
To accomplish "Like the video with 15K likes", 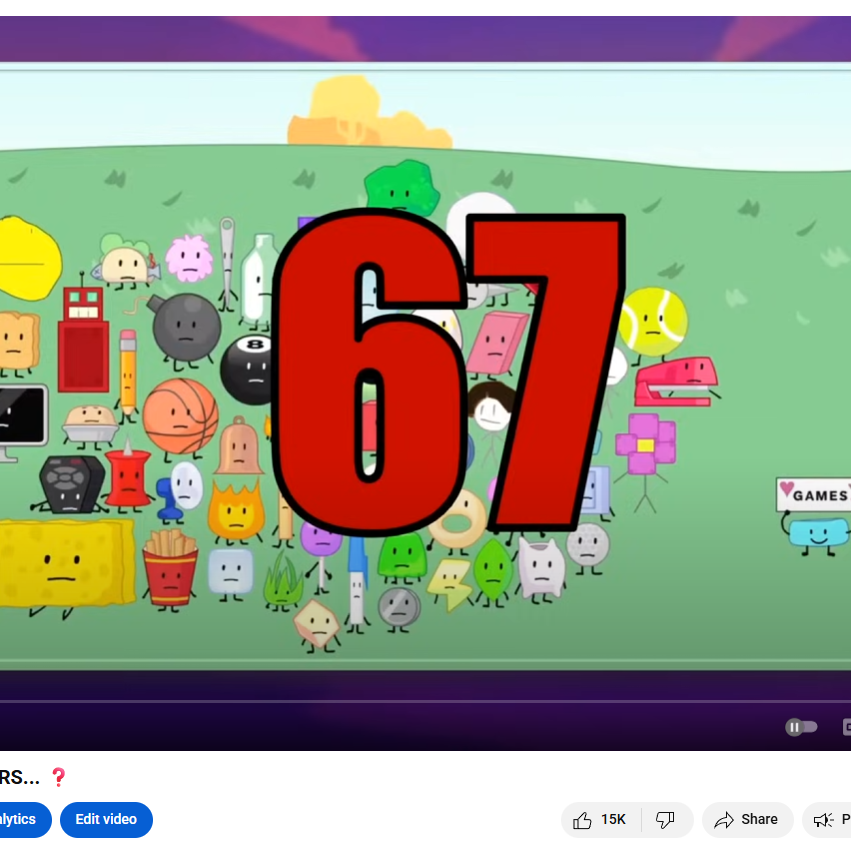I will 600,820.
